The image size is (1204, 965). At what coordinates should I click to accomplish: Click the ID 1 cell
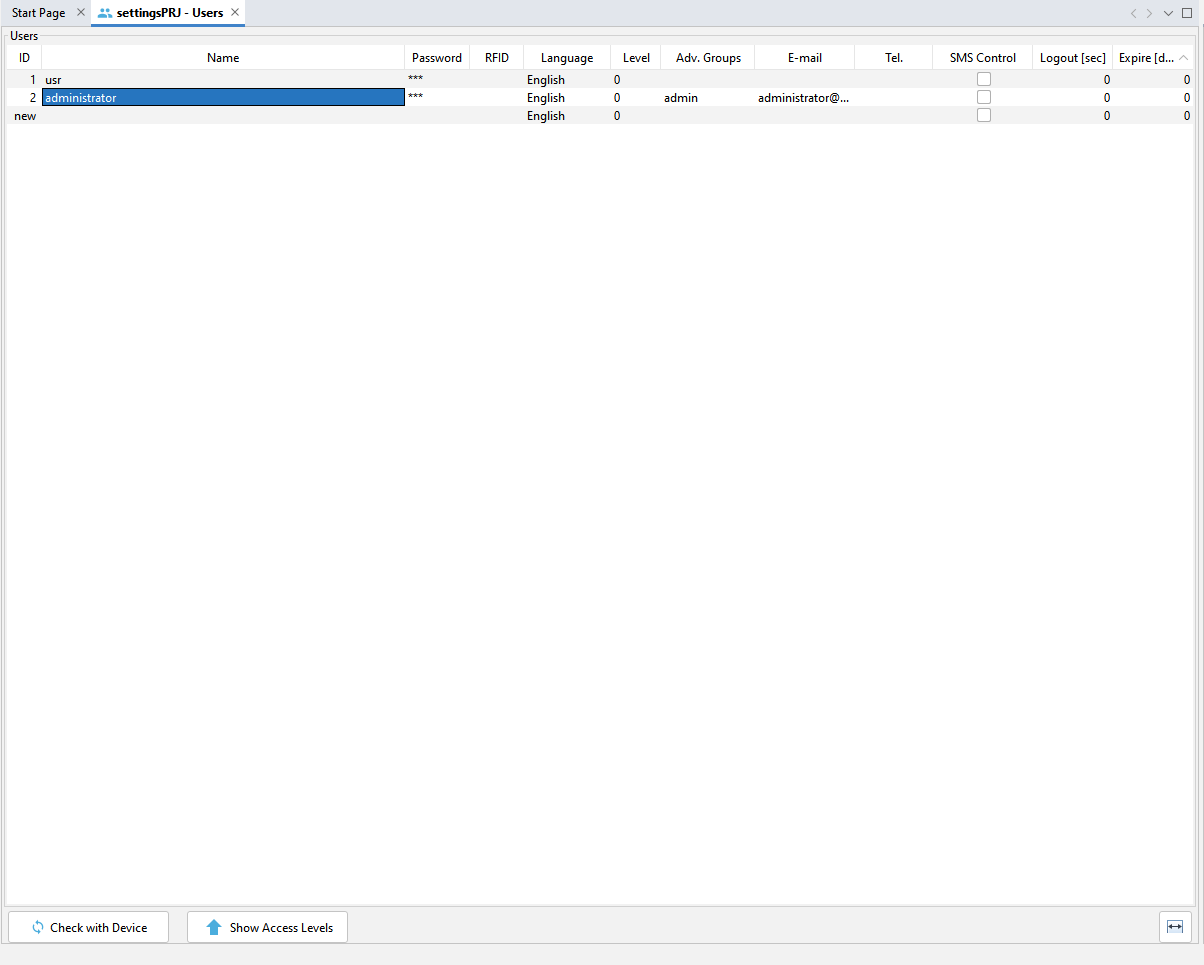point(24,79)
